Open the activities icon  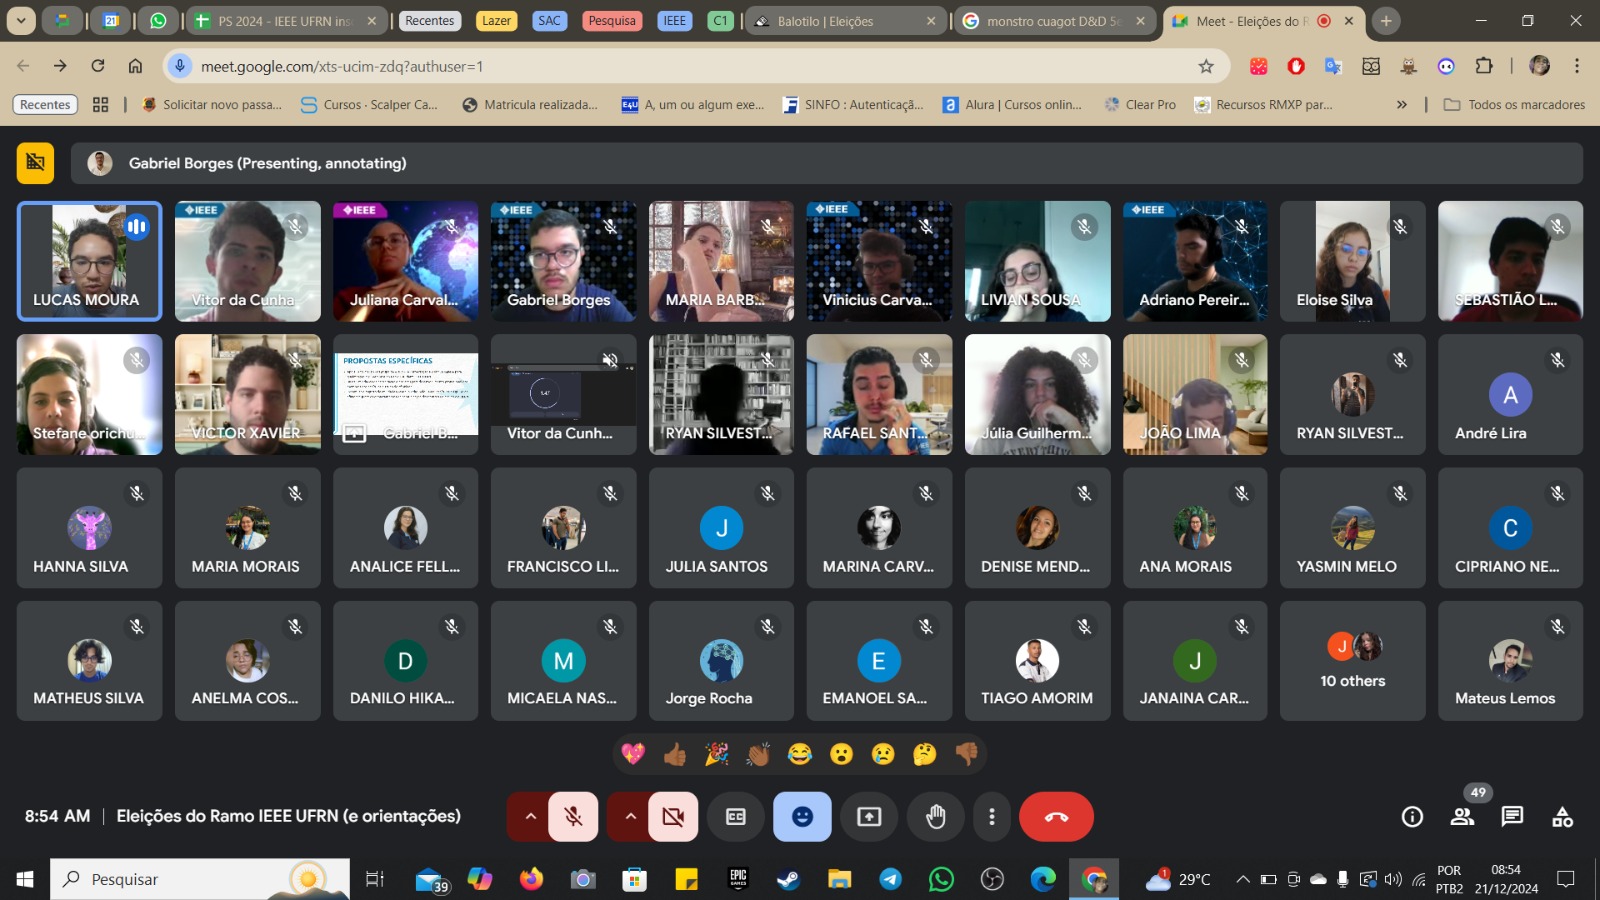(x=1562, y=817)
